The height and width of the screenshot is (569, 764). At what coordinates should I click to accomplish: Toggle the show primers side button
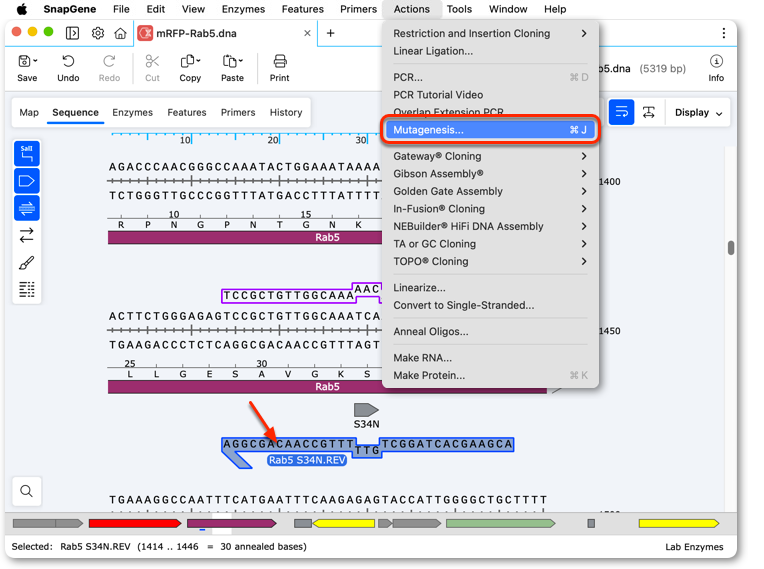(27, 208)
